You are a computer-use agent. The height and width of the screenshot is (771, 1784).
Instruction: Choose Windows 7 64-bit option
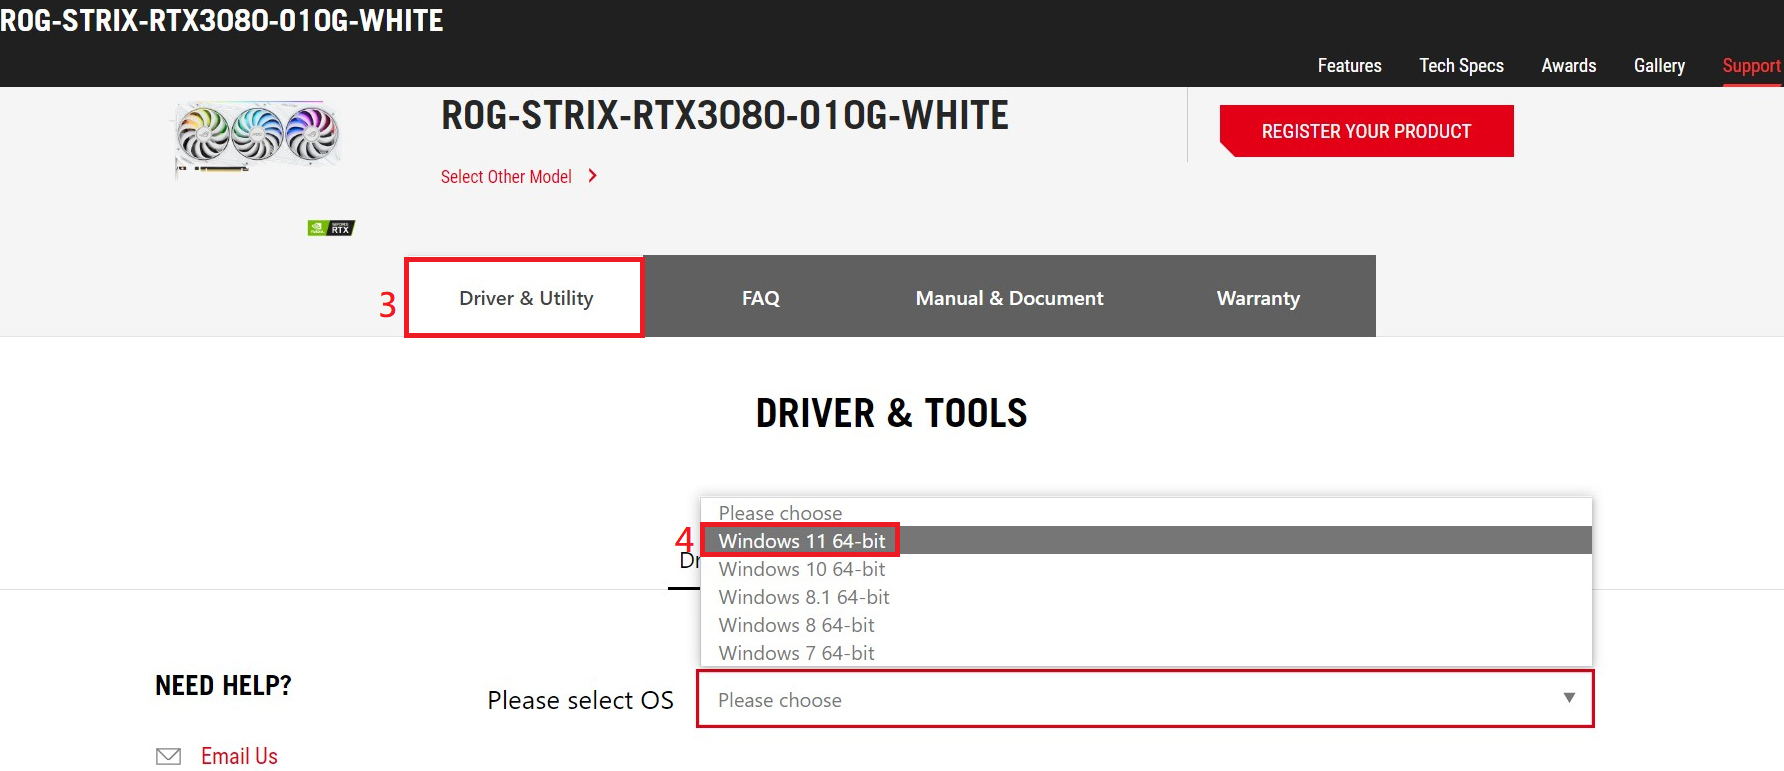[x=796, y=653]
